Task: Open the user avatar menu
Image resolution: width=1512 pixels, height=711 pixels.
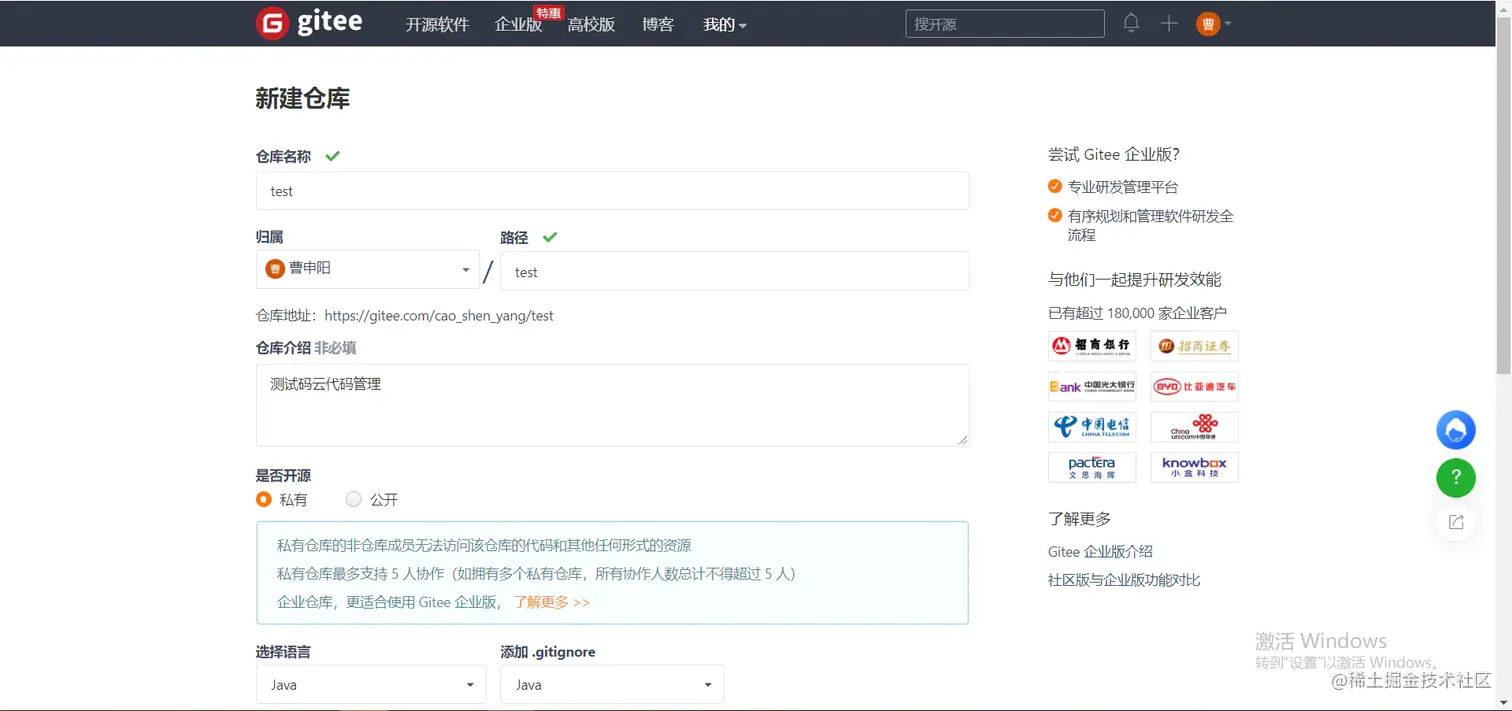Action: pos(1208,24)
